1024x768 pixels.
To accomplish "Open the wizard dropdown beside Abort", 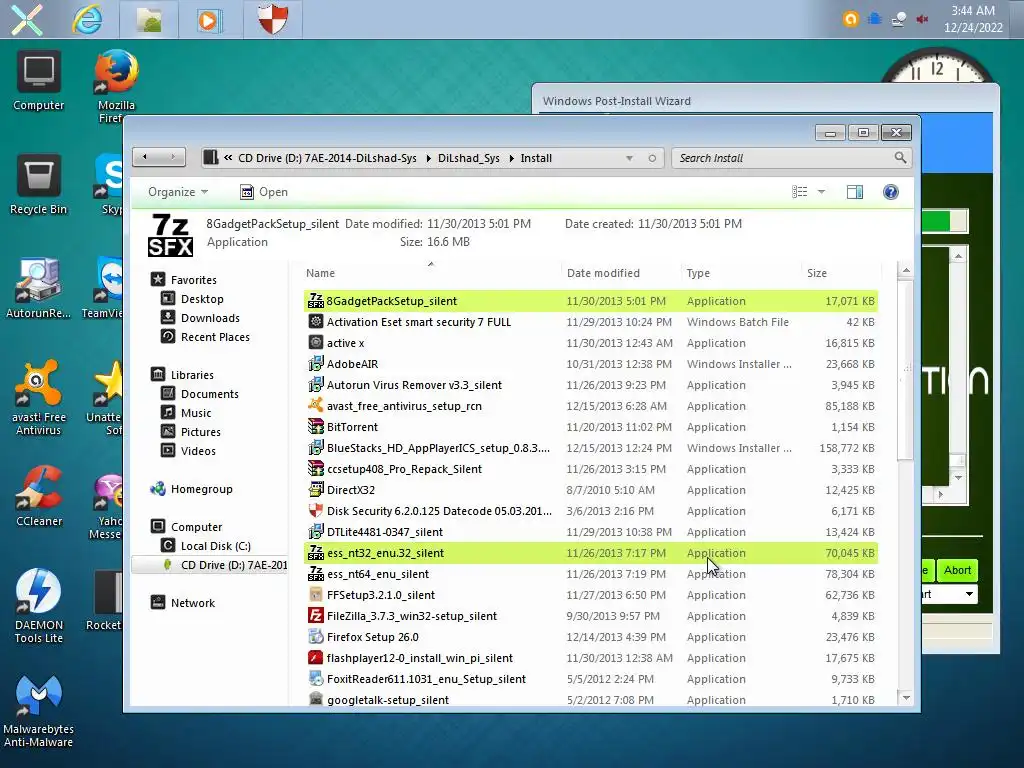I will tap(969, 594).
